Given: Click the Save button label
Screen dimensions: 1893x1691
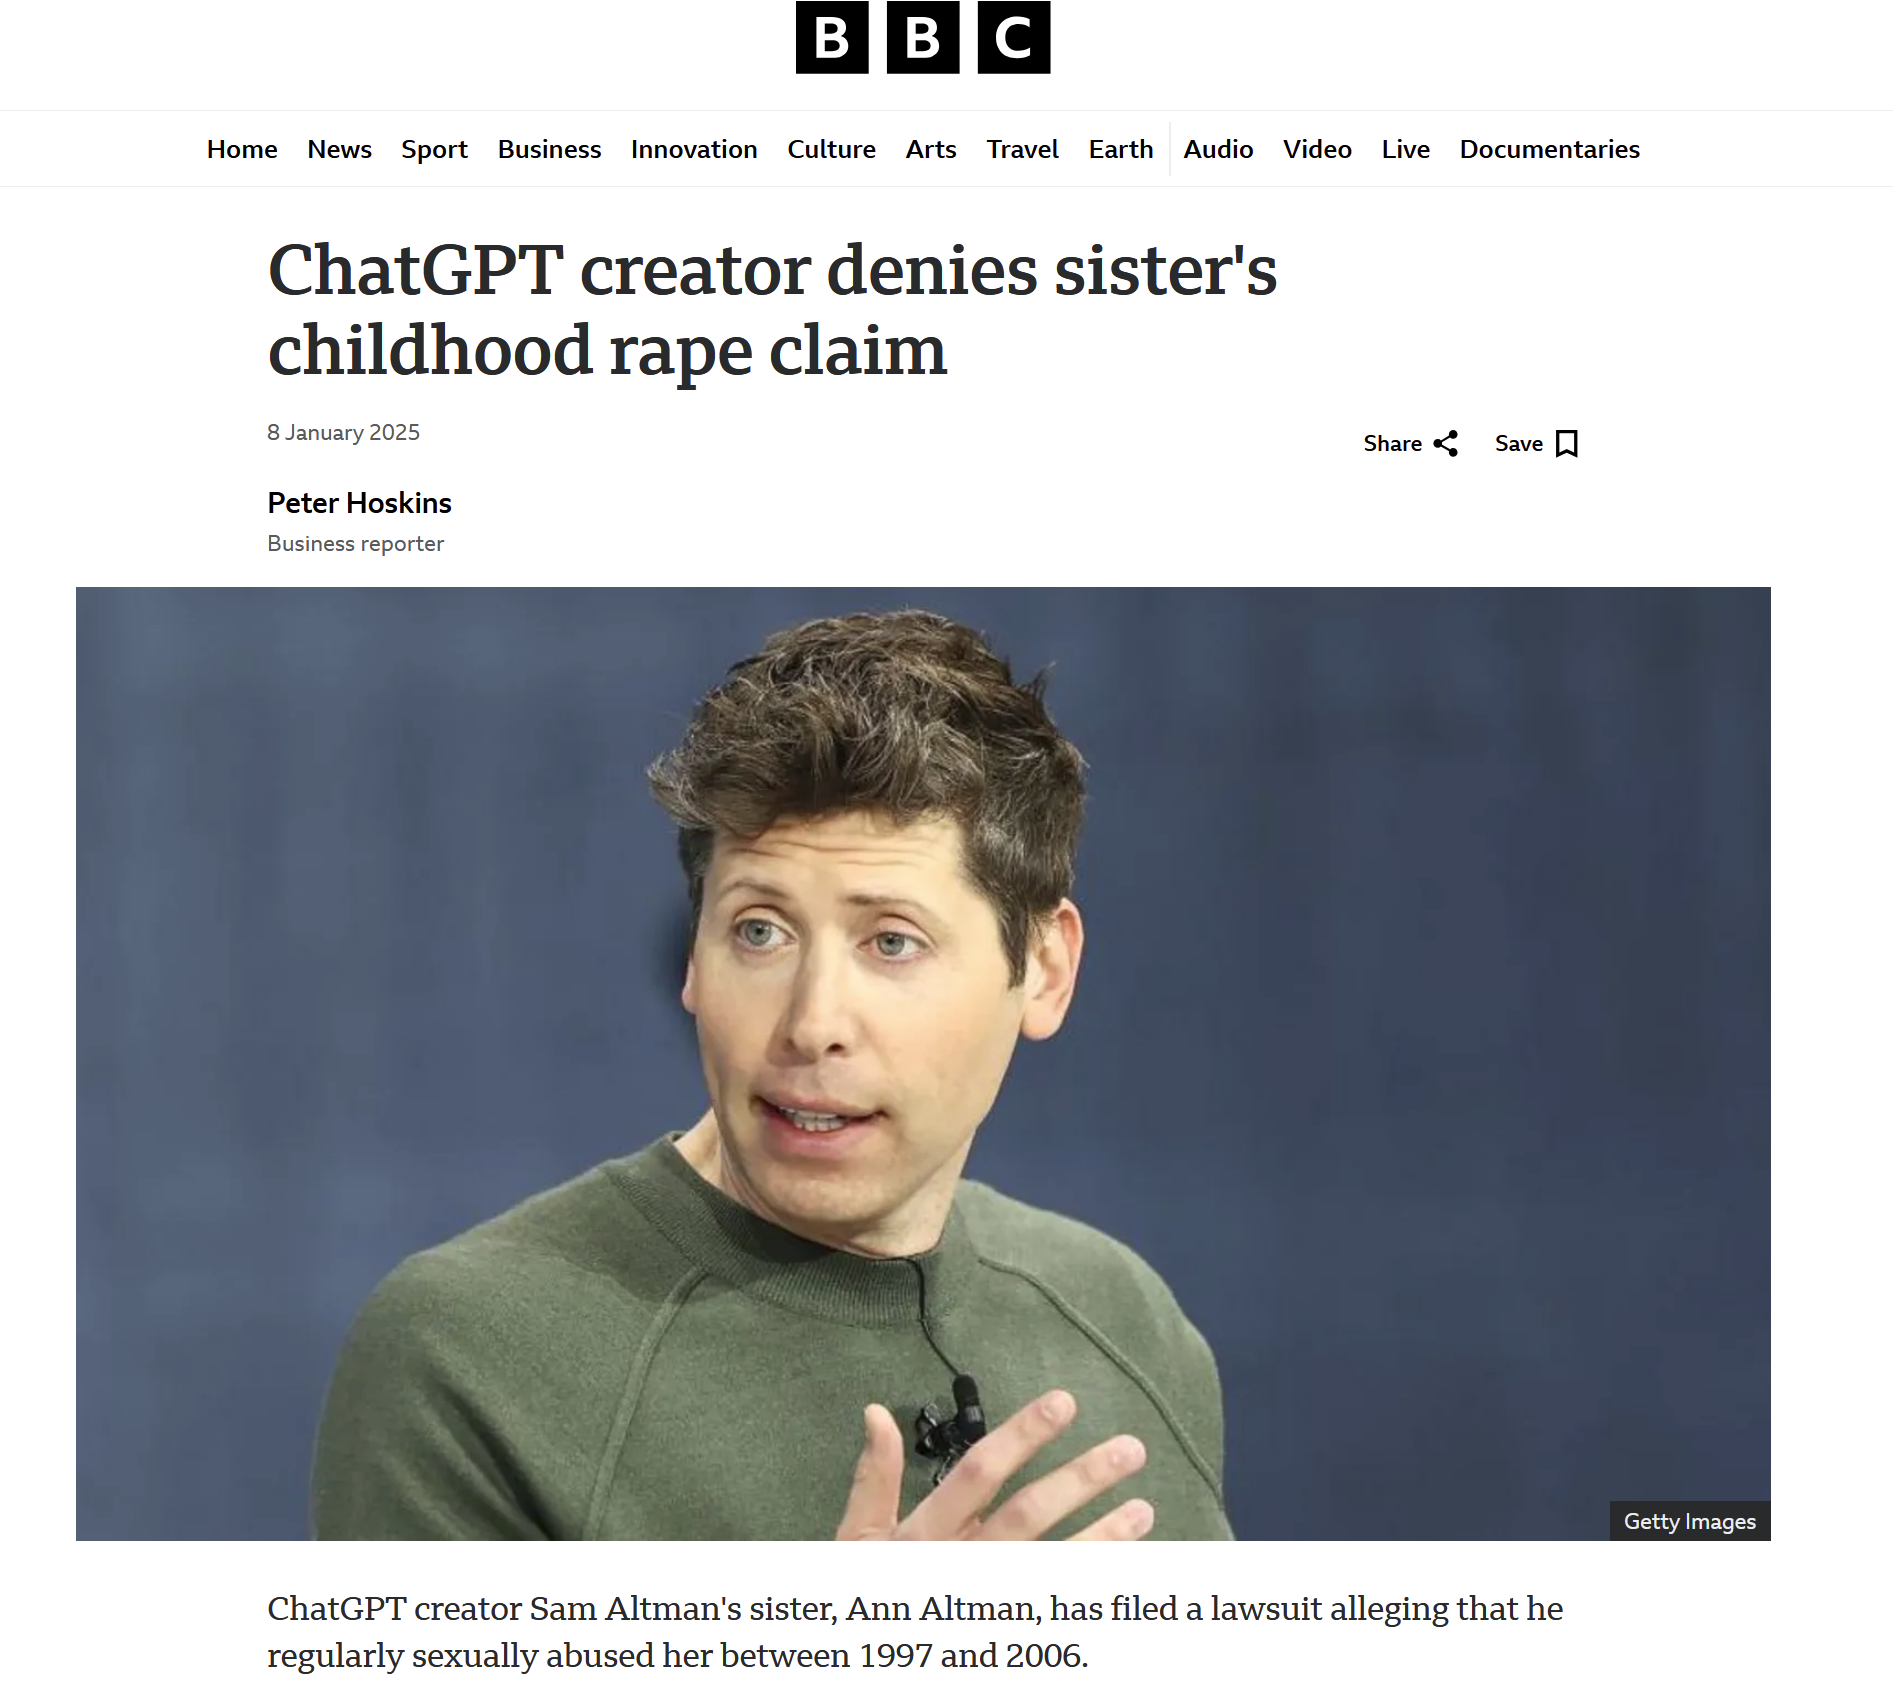Looking at the screenshot, I should coord(1518,443).
